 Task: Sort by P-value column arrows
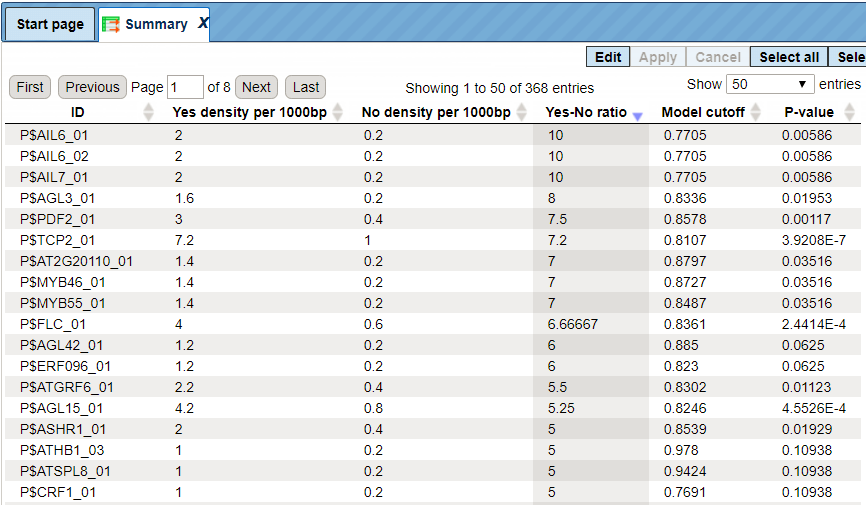tap(849, 112)
